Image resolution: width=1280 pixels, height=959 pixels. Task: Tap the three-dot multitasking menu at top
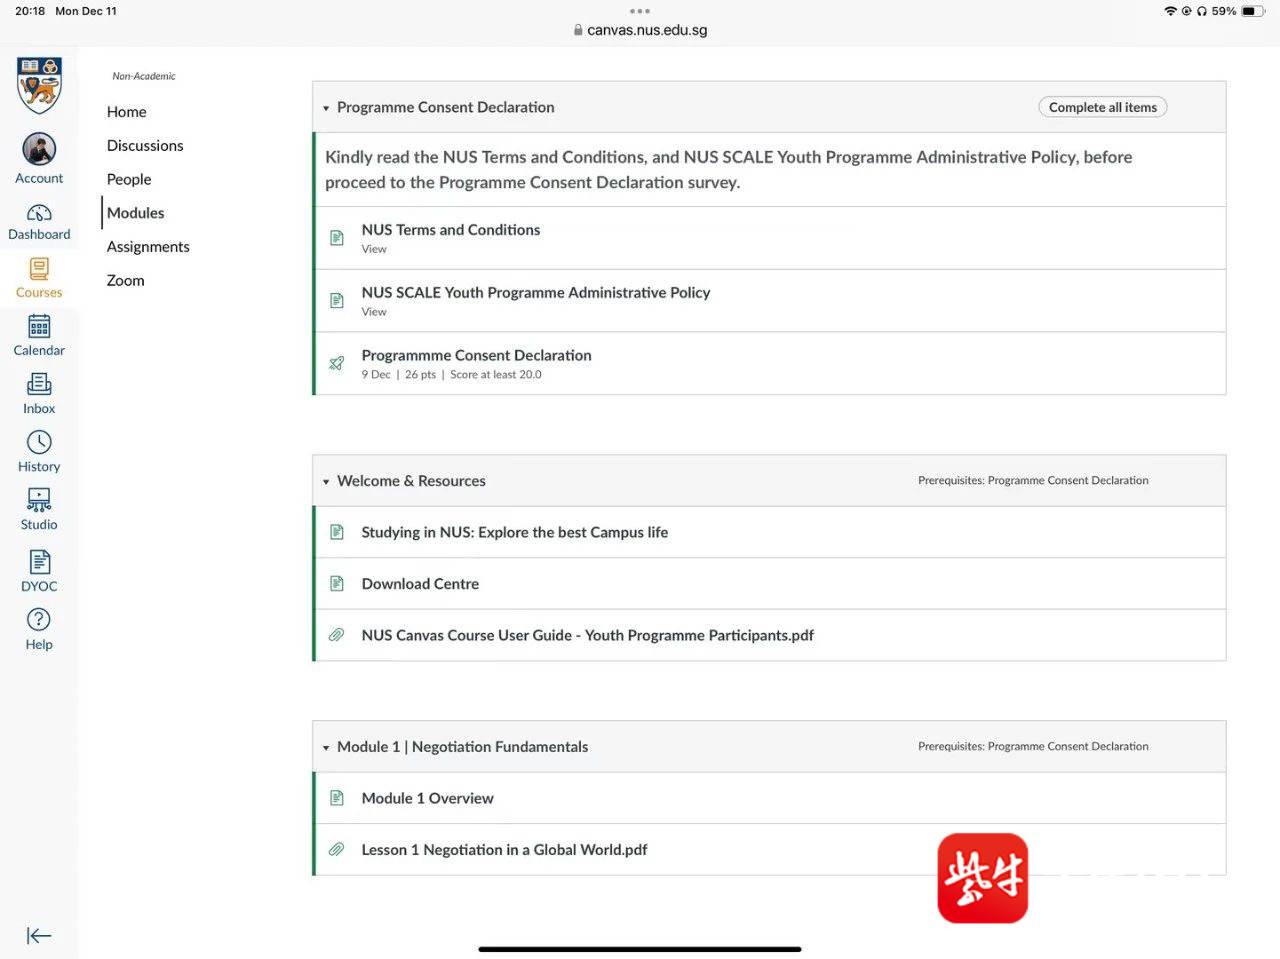coord(640,11)
